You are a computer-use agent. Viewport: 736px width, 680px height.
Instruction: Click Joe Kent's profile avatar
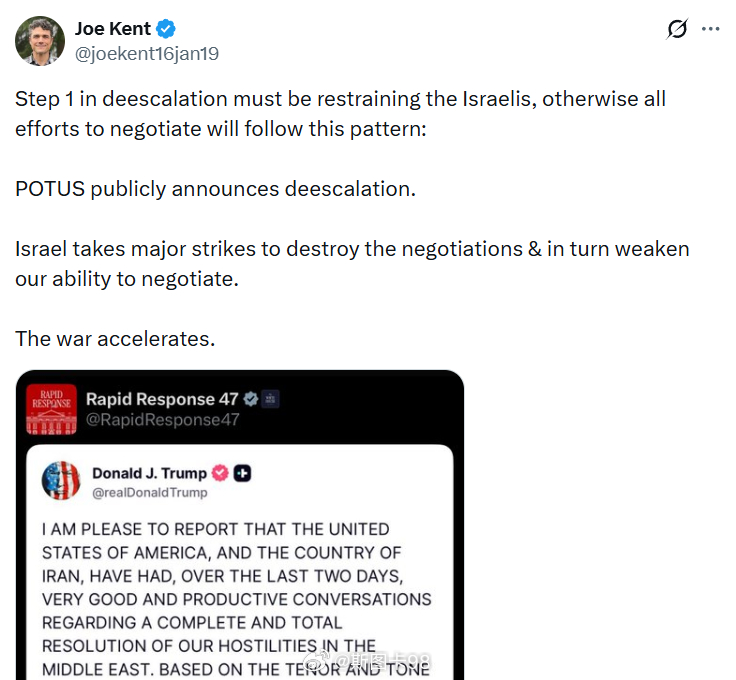click(x=40, y=41)
